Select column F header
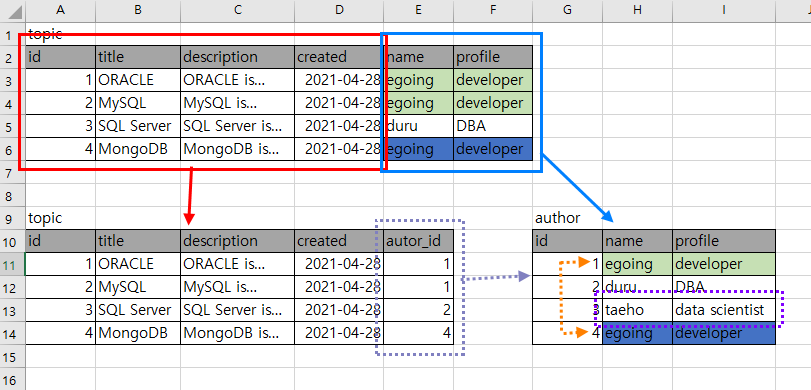The width and height of the screenshot is (811, 390). pos(493,10)
